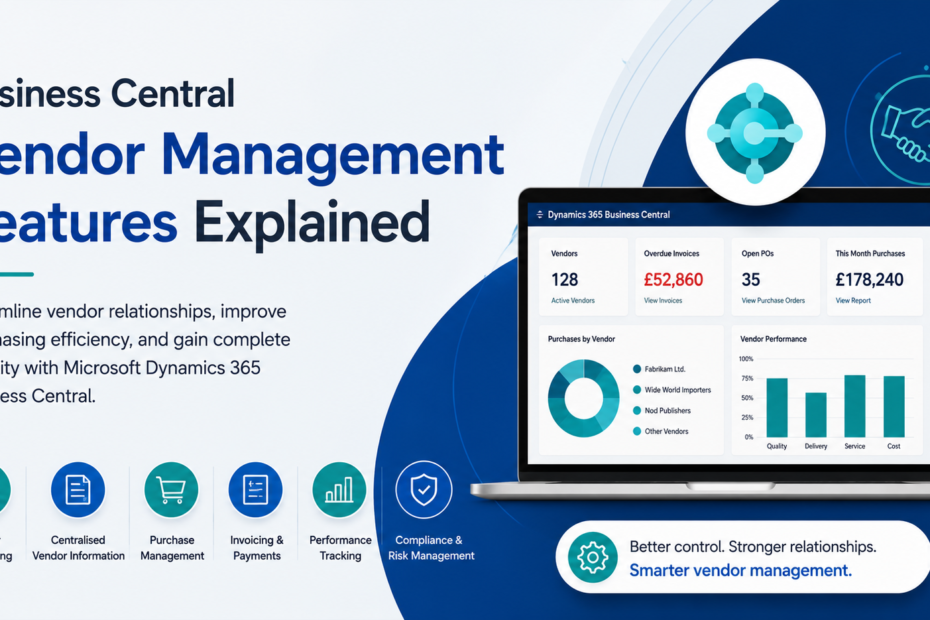
Task: Click the Better control. Stronger relationships. text
Action: (753, 546)
